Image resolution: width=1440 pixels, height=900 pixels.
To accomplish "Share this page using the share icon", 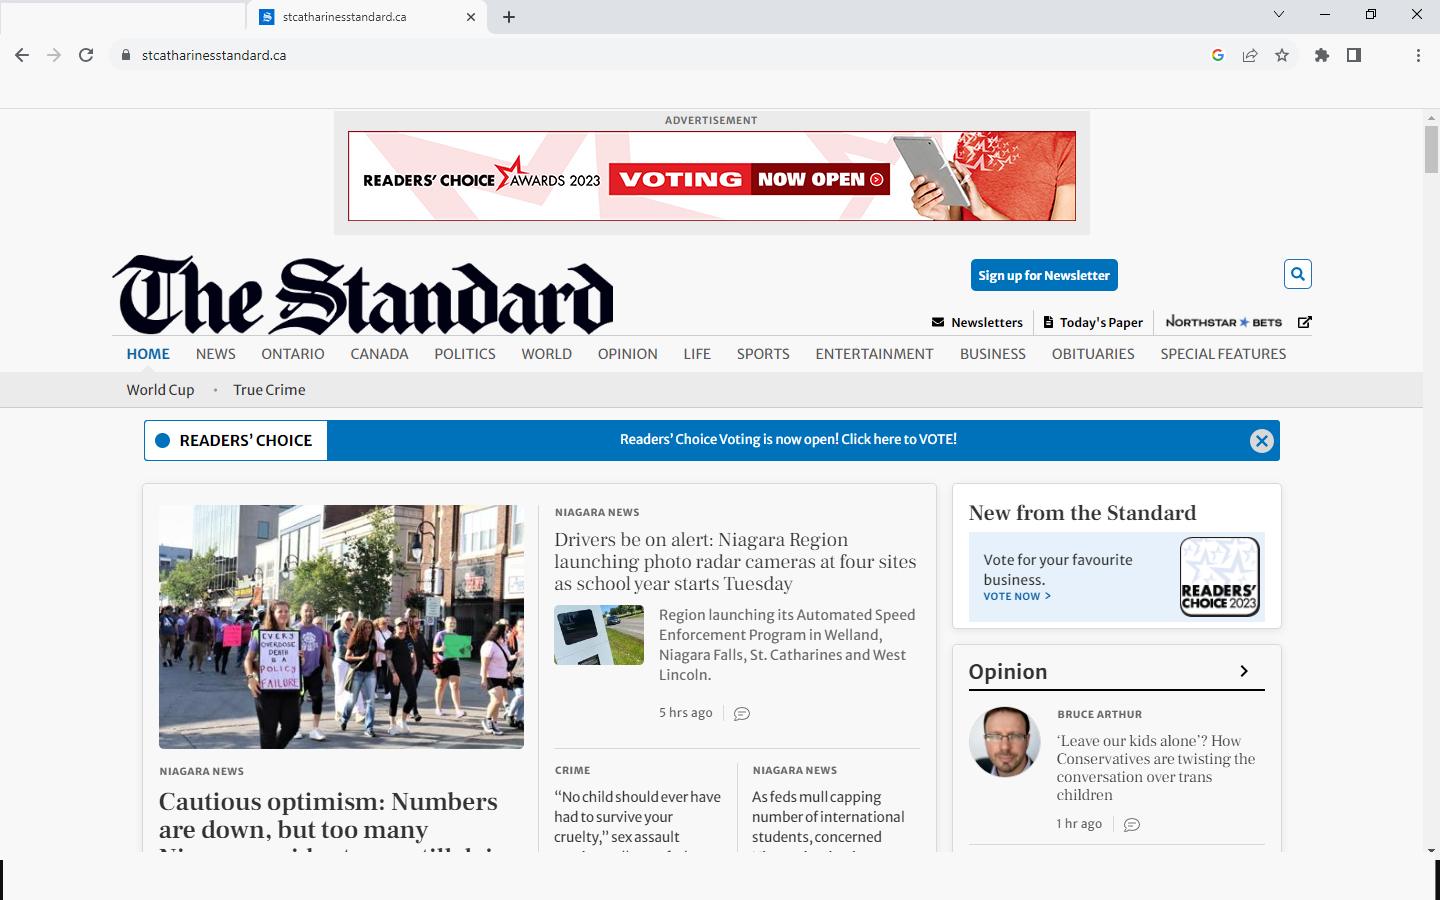I will [x=1250, y=55].
